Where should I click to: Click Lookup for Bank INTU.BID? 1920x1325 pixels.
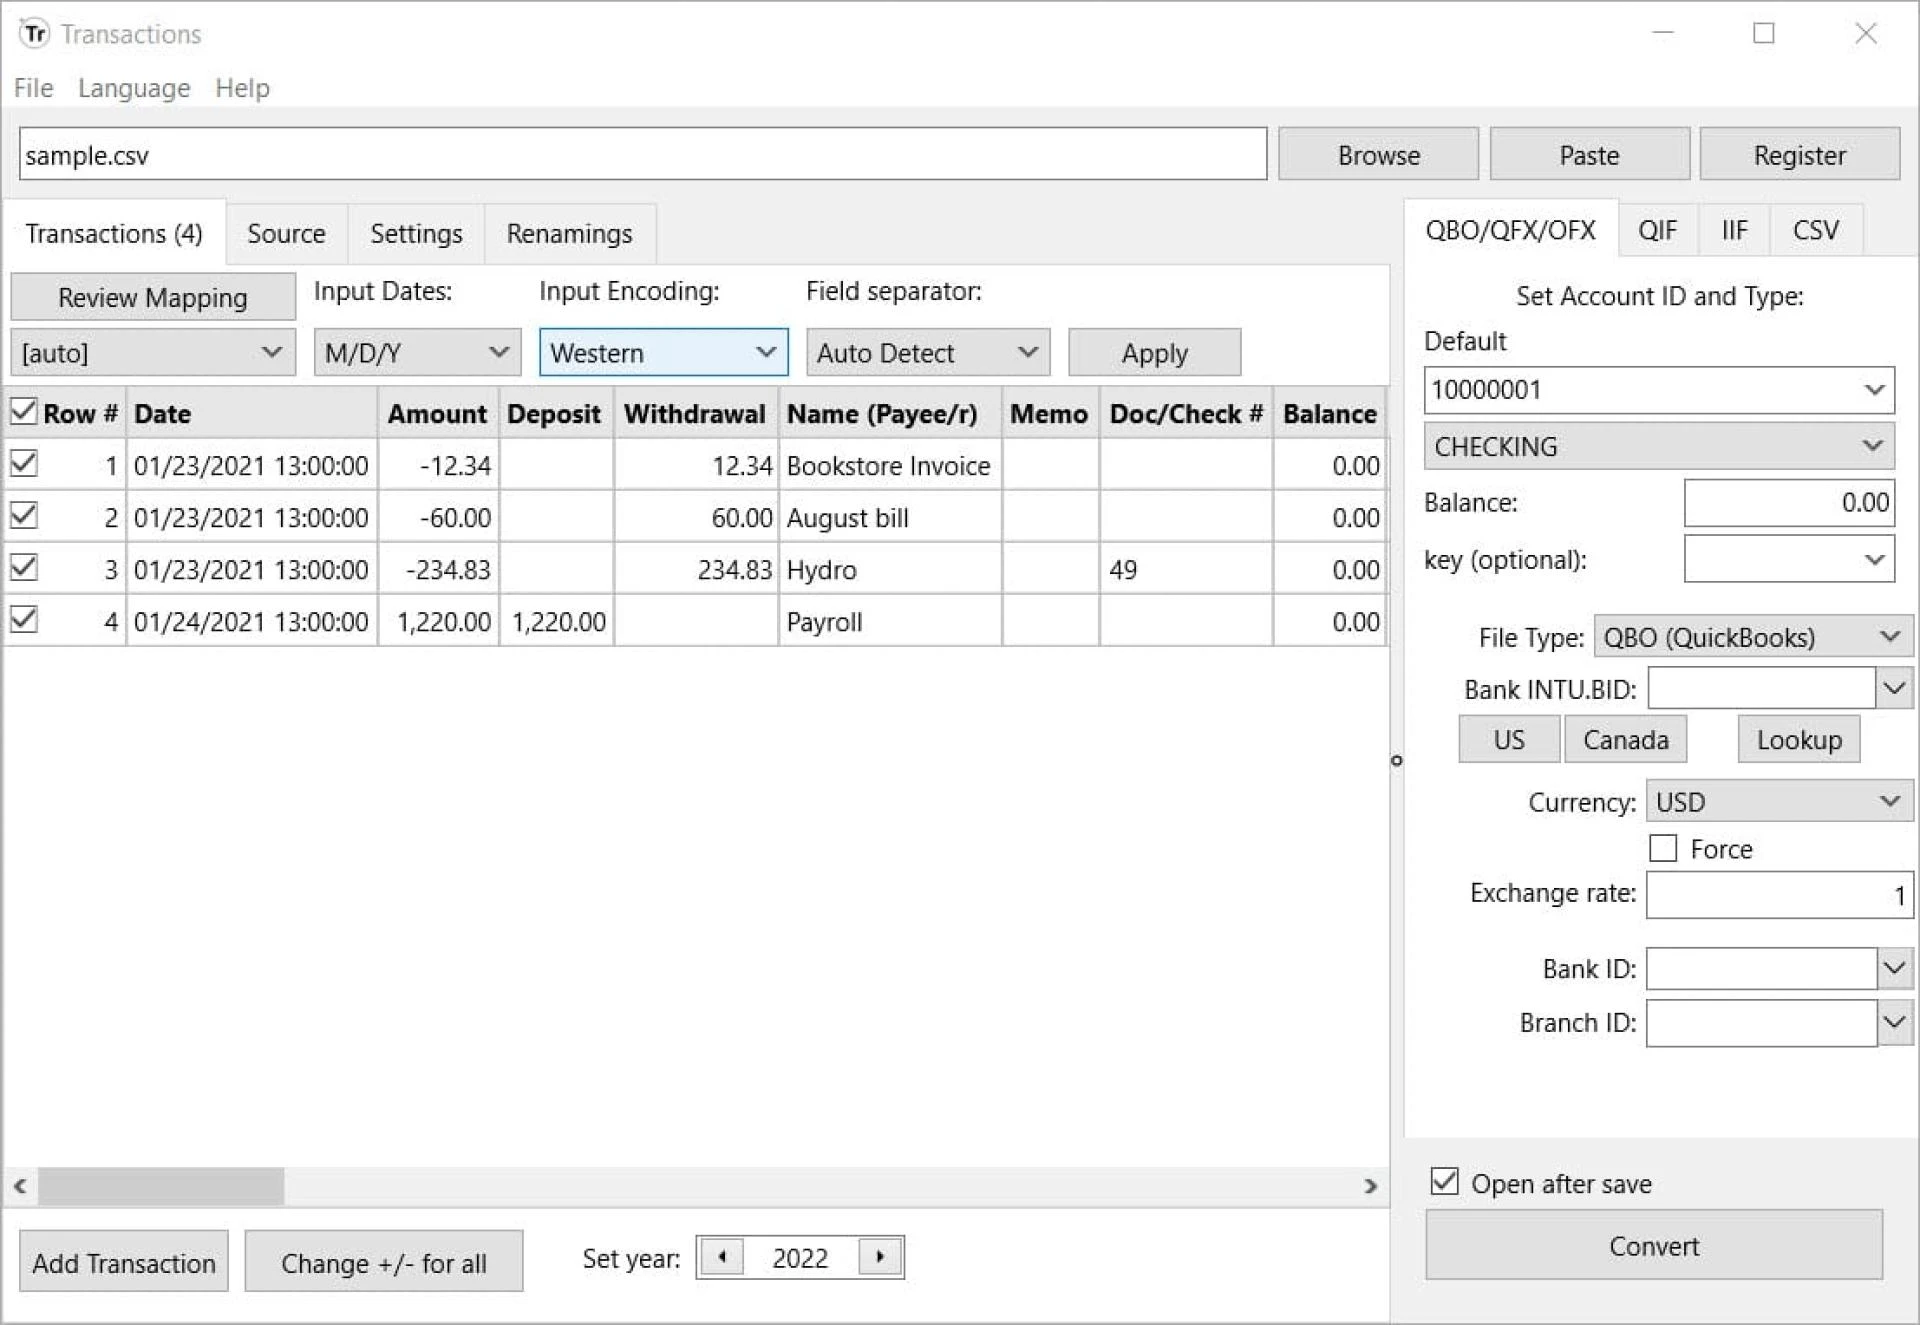(1798, 739)
